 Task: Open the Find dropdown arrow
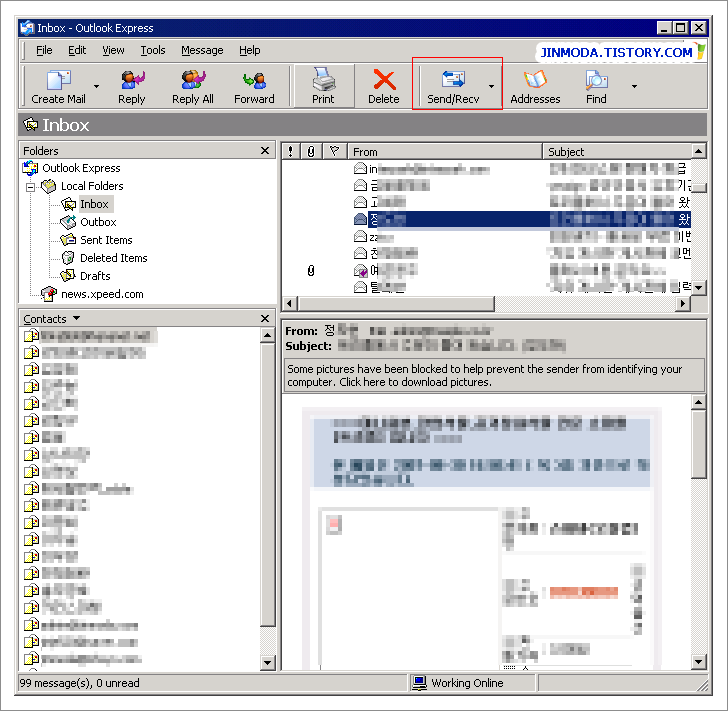click(x=634, y=86)
